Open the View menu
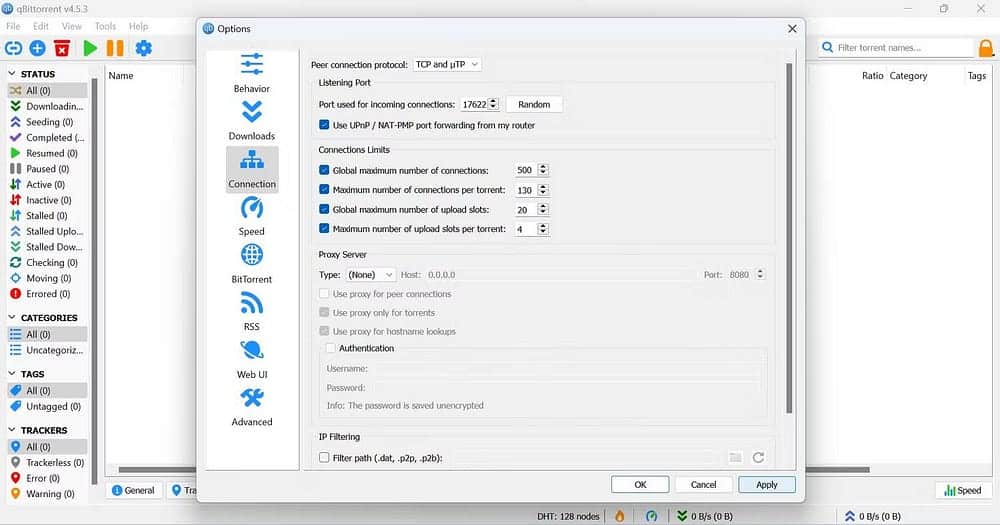Image resolution: width=1000 pixels, height=525 pixels. pyautogui.click(x=71, y=26)
